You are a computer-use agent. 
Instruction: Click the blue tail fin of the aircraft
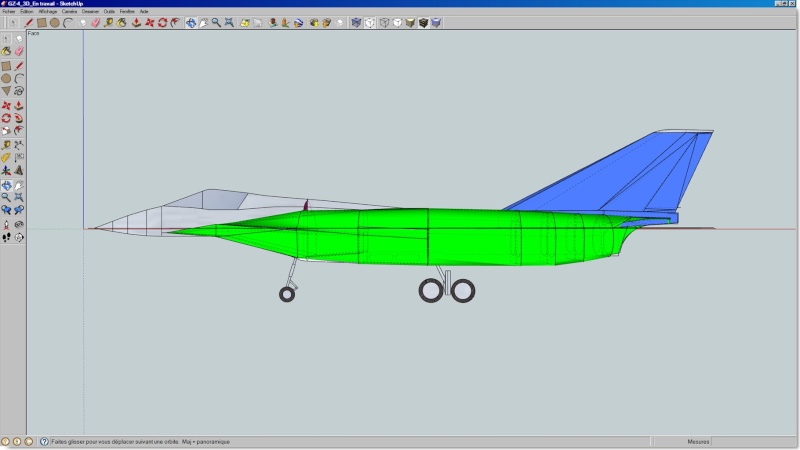click(x=638, y=176)
